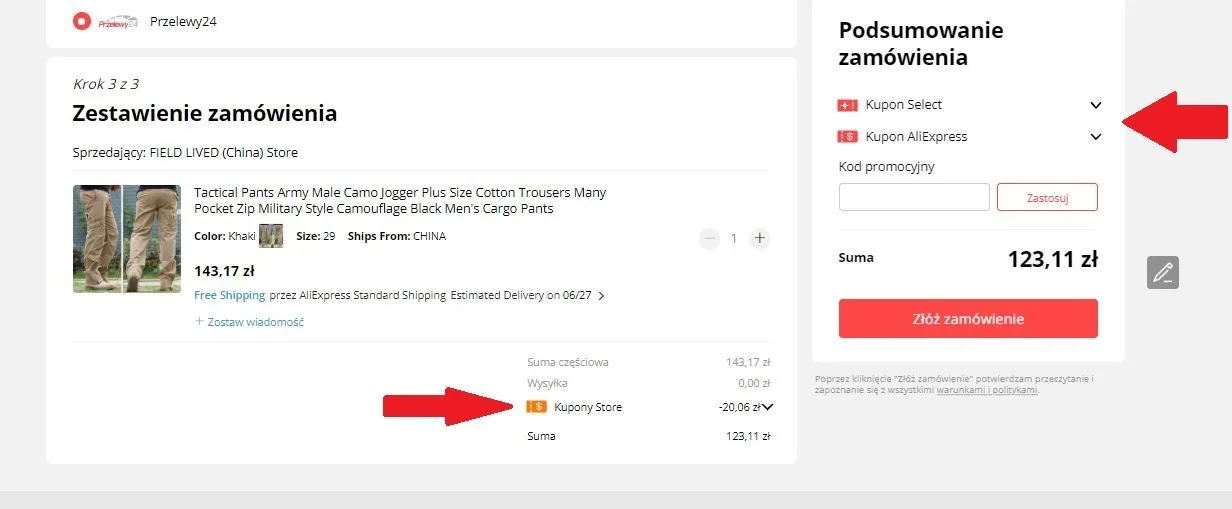Click the gray edit pencil icon

(x=1163, y=272)
